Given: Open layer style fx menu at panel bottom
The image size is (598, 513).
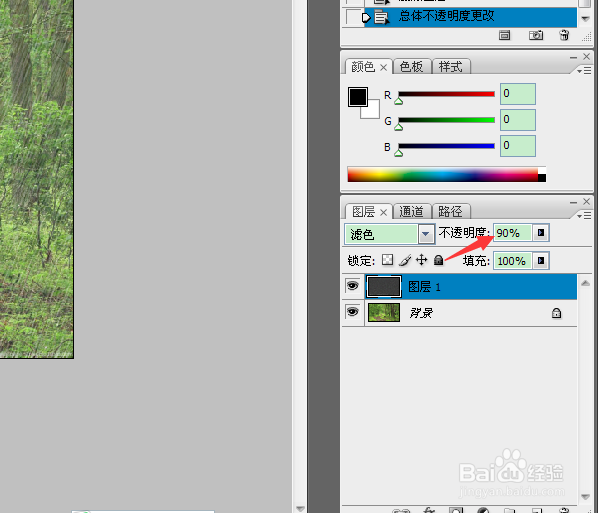Looking at the screenshot, I should (x=429, y=510).
